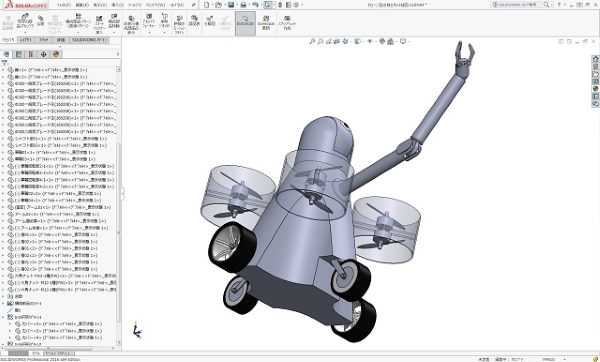
Task: Open the Appearances color ball in right task pane
Action: (x=595, y=89)
